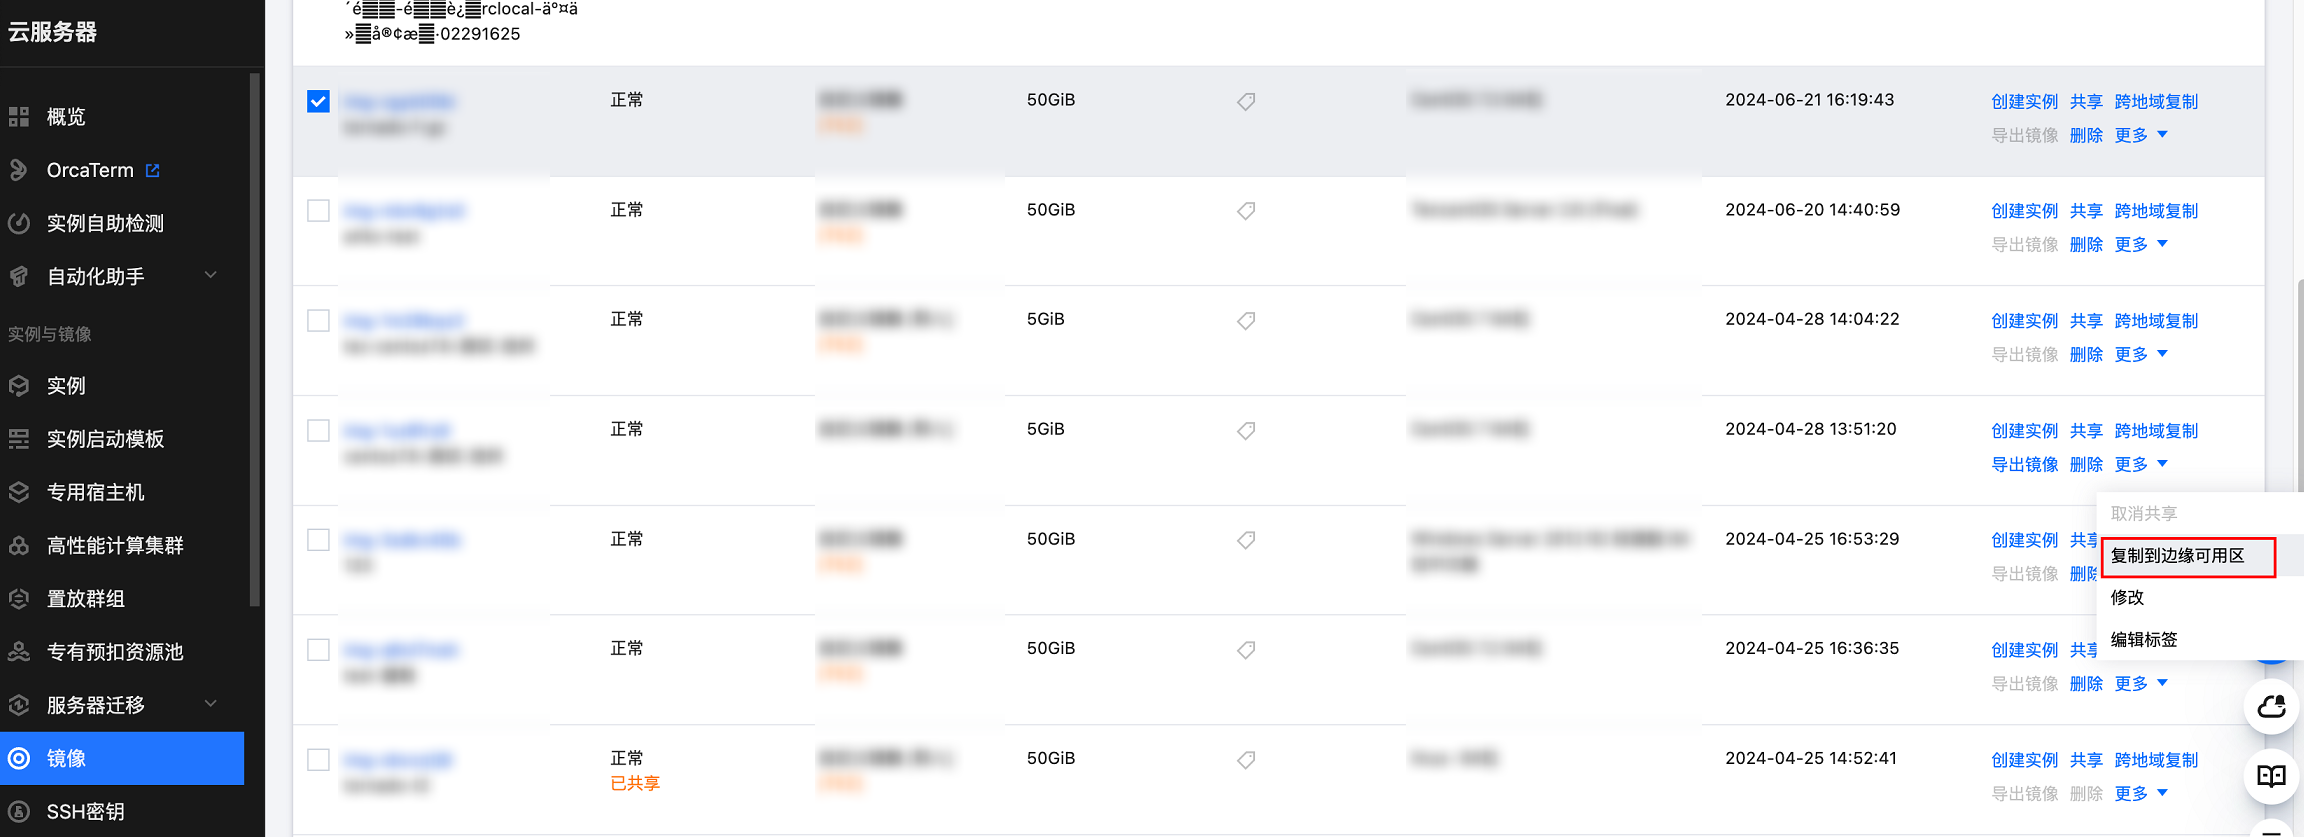The image size is (2304, 837).
Task: Expand the 服务器迁移 sidebar section
Action: click(211, 704)
